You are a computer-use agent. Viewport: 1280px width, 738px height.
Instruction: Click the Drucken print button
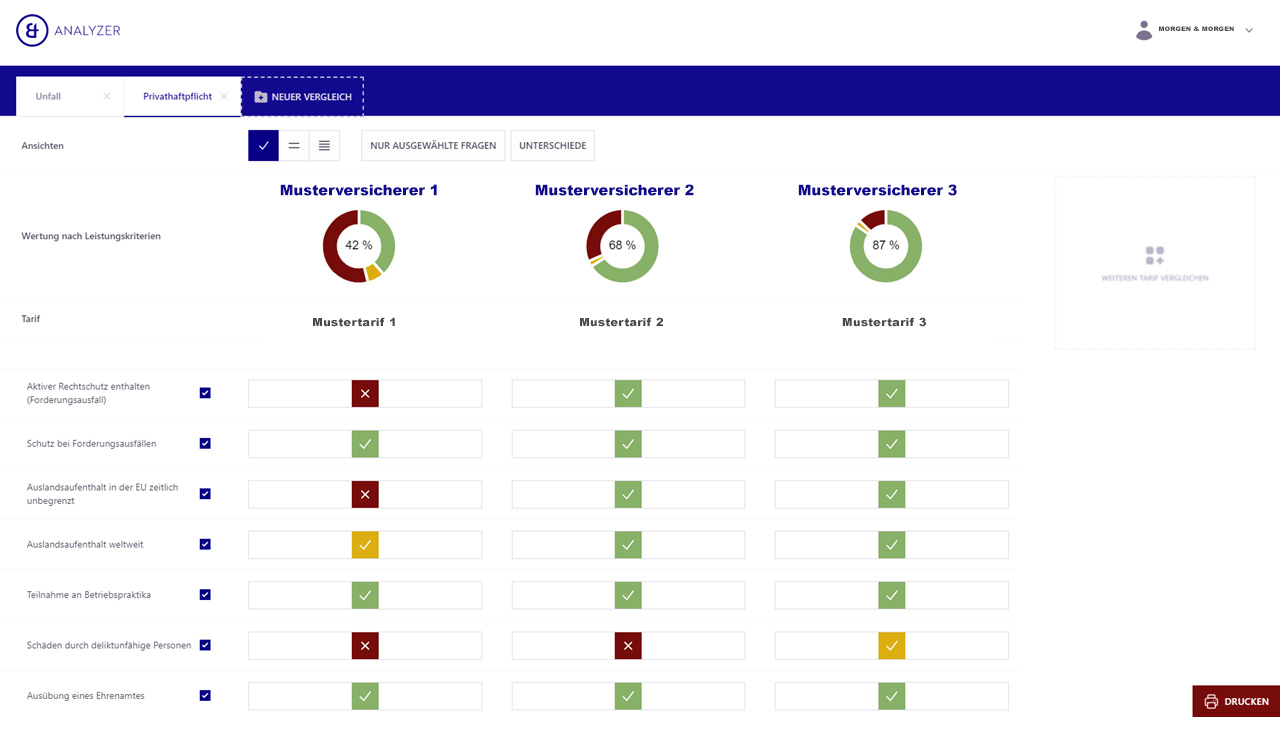point(1236,701)
